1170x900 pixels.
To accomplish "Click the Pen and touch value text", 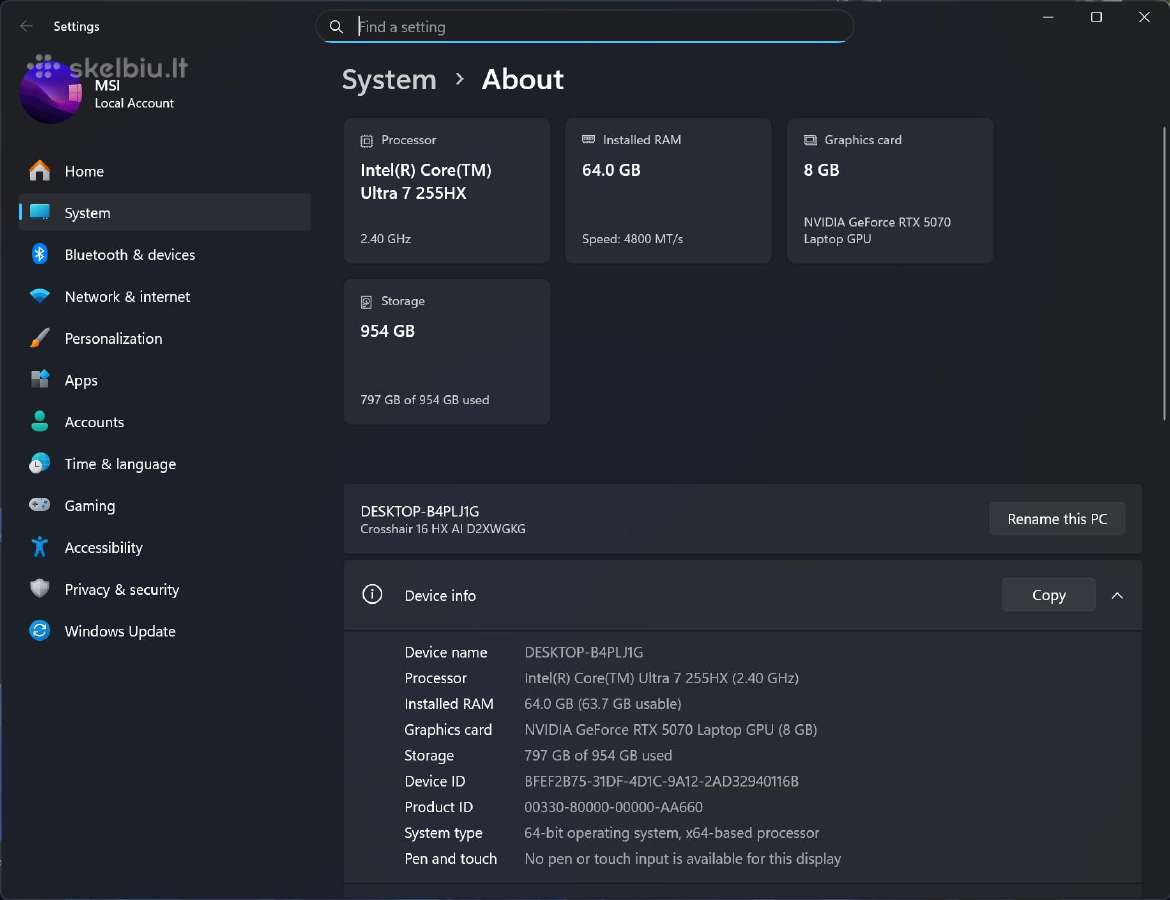I will point(683,859).
